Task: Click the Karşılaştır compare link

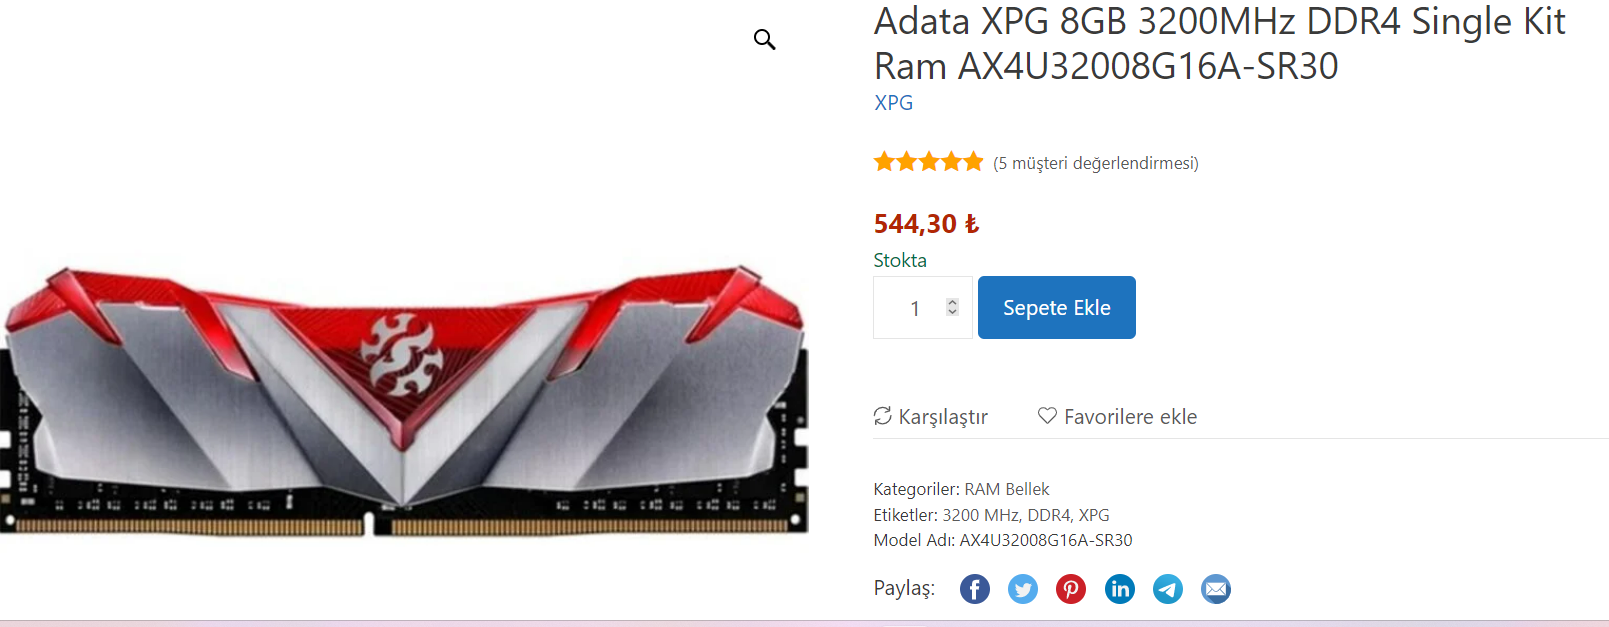Action: click(931, 417)
